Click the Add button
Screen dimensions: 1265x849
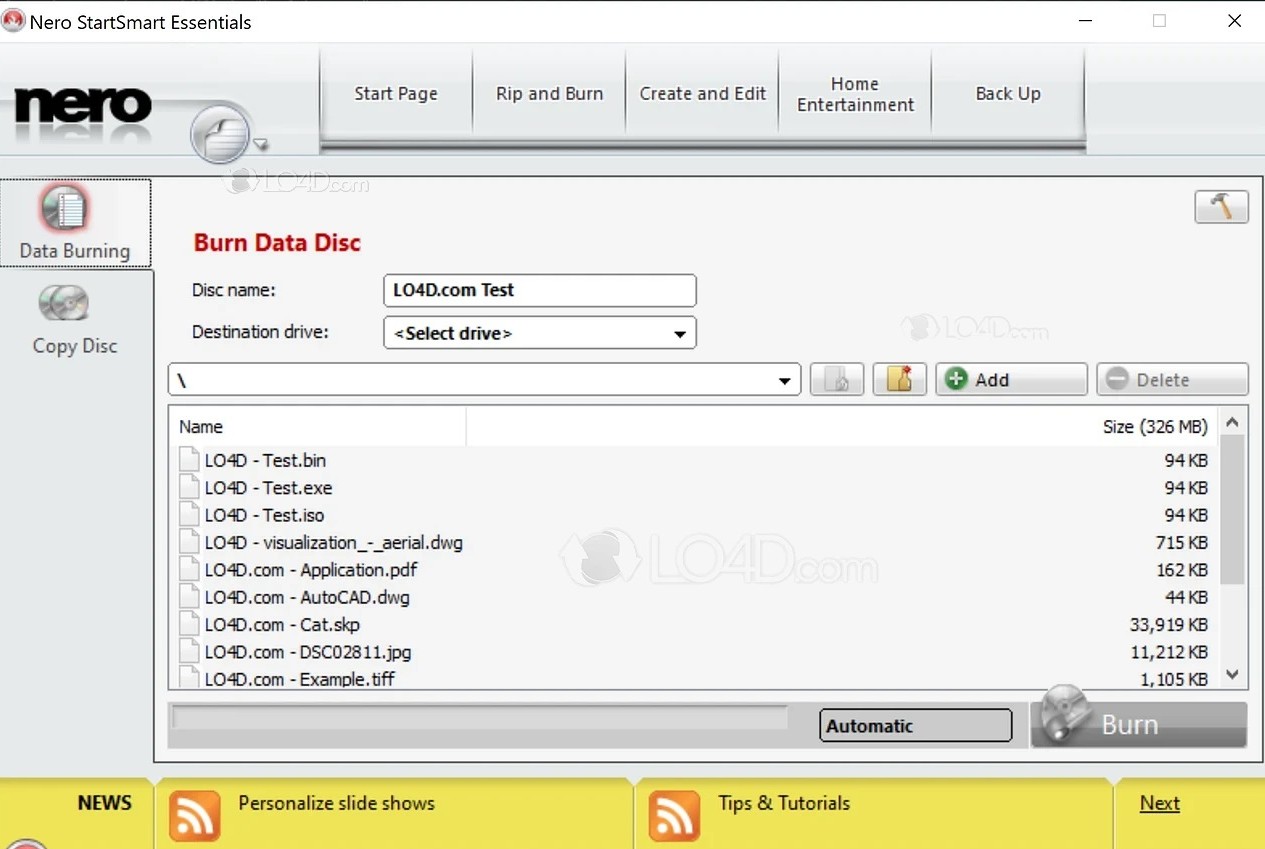(x=1010, y=379)
